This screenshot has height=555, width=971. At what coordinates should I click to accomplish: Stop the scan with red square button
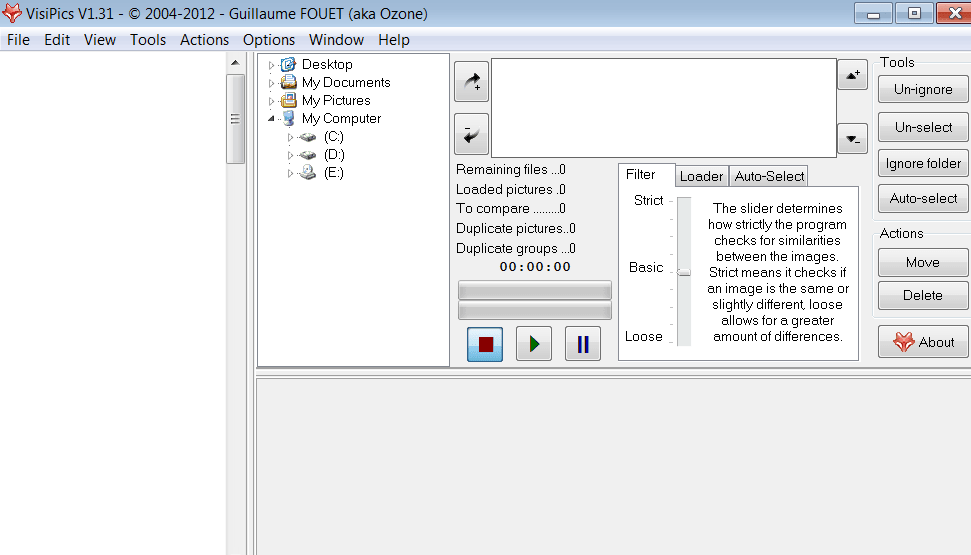point(485,344)
